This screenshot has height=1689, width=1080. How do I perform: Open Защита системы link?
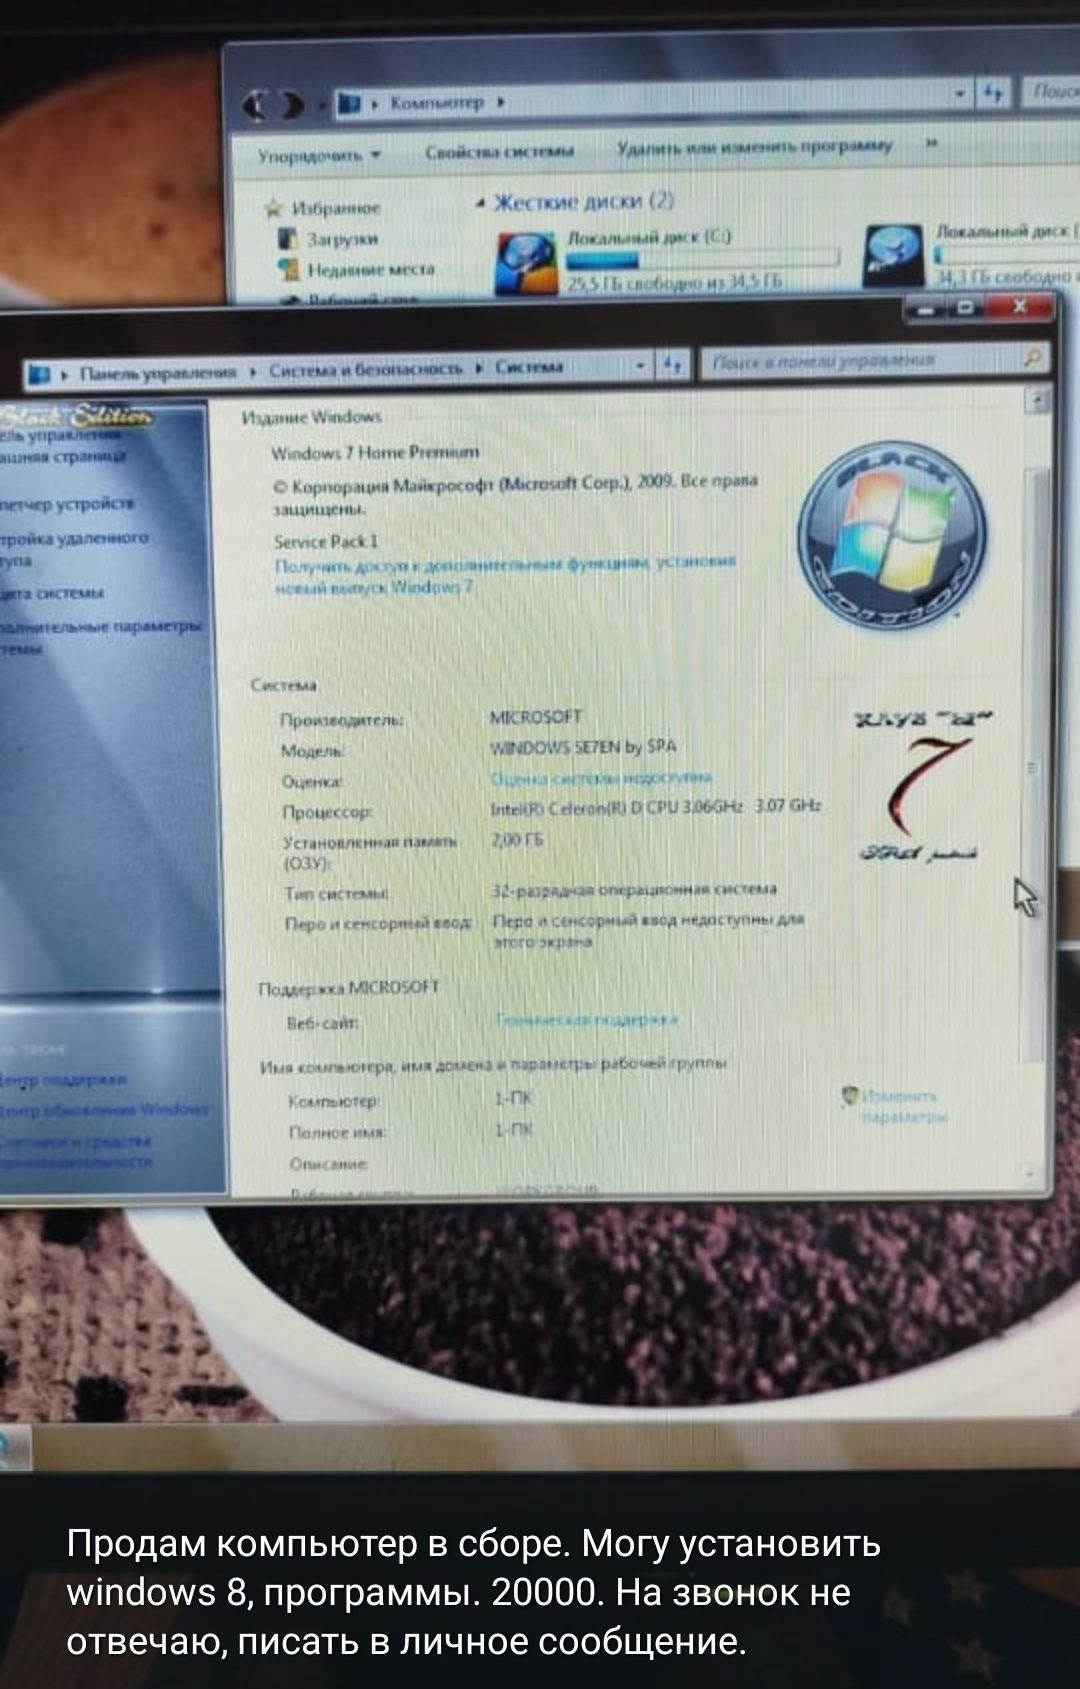coord(52,593)
